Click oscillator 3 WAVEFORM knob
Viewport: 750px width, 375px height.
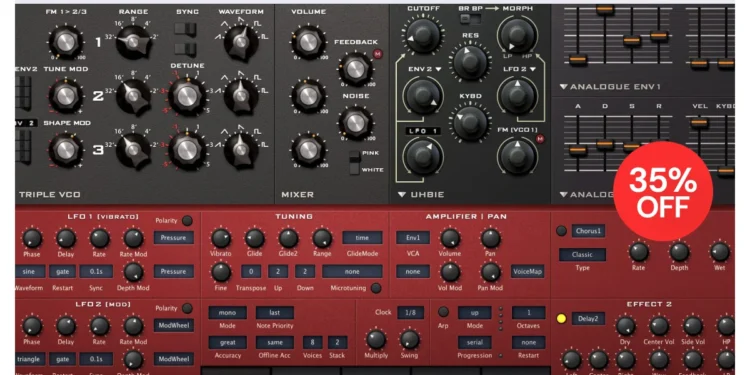(x=241, y=150)
